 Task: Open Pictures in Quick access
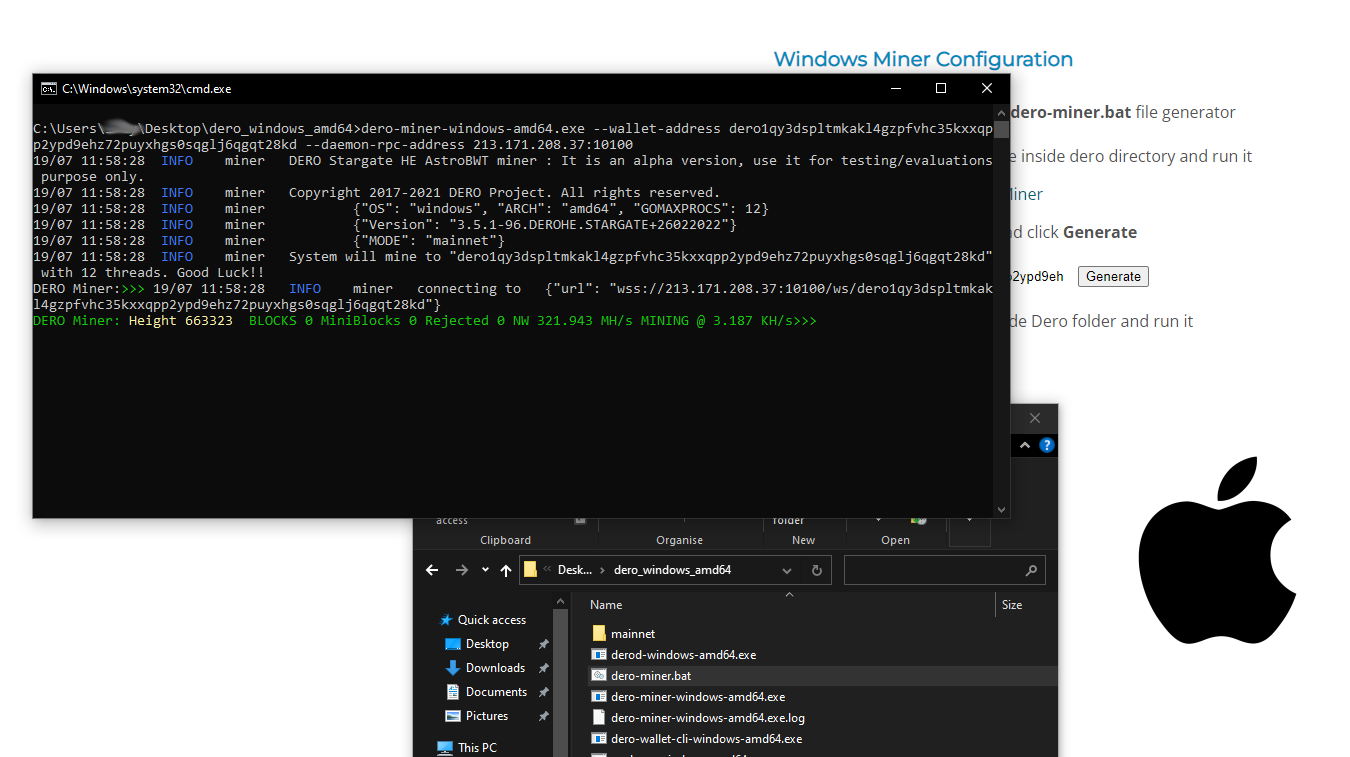tap(487, 716)
